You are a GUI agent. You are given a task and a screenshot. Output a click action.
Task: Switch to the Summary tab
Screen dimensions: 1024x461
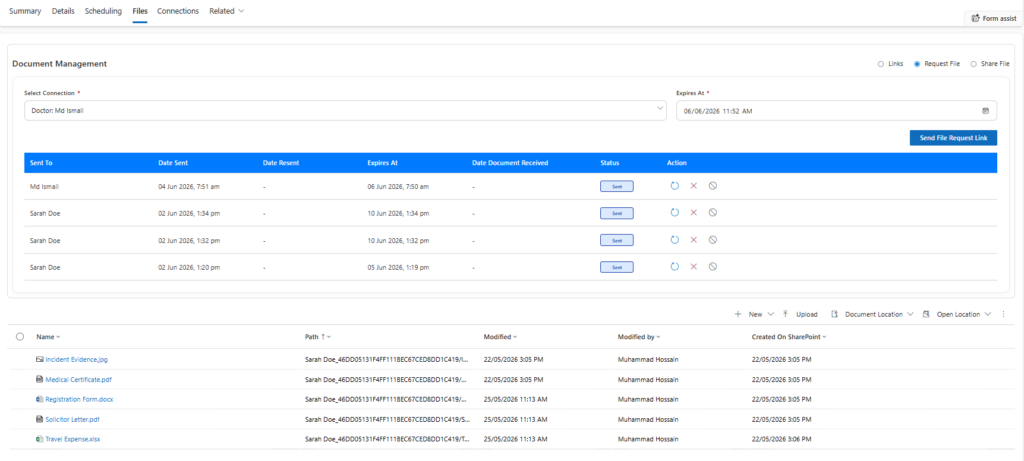pyautogui.click(x=25, y=11)
